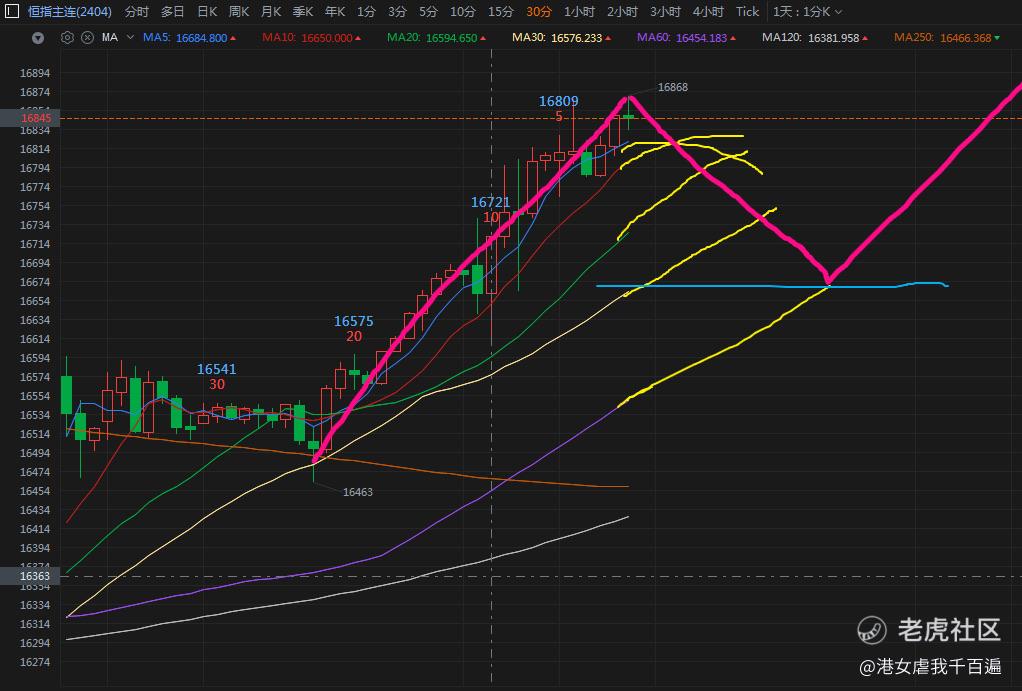Switch to 月K period
Viewport: 1022px width, 691px height.
click(x=271, y=12)
